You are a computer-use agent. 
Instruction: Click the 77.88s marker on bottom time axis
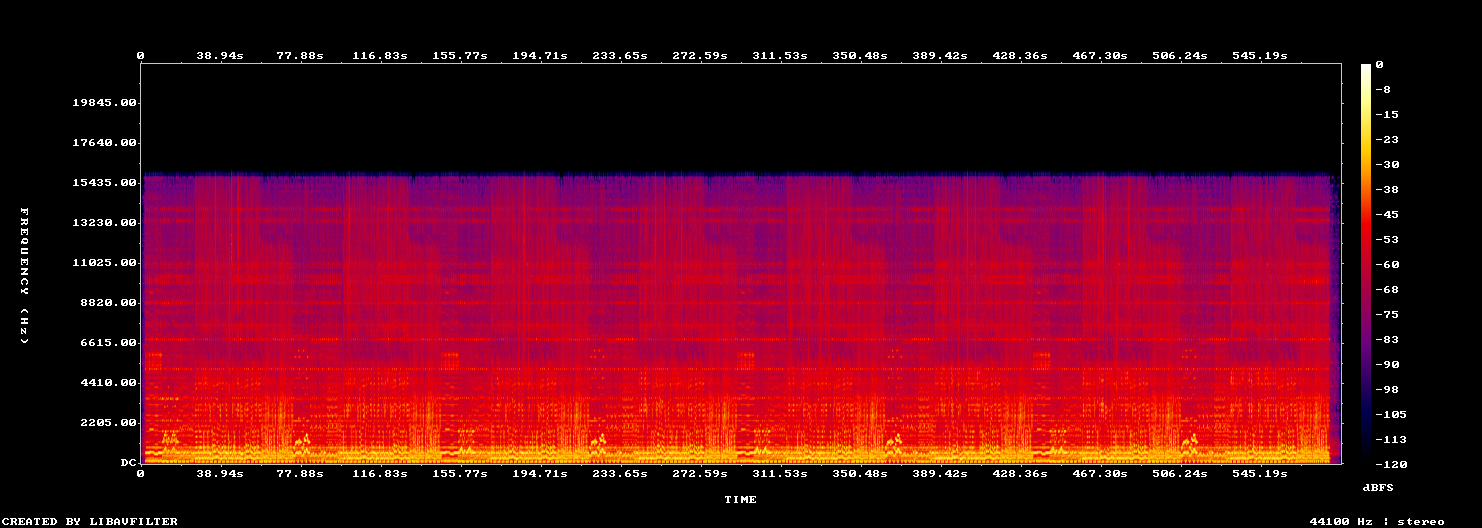coord(300,473)
